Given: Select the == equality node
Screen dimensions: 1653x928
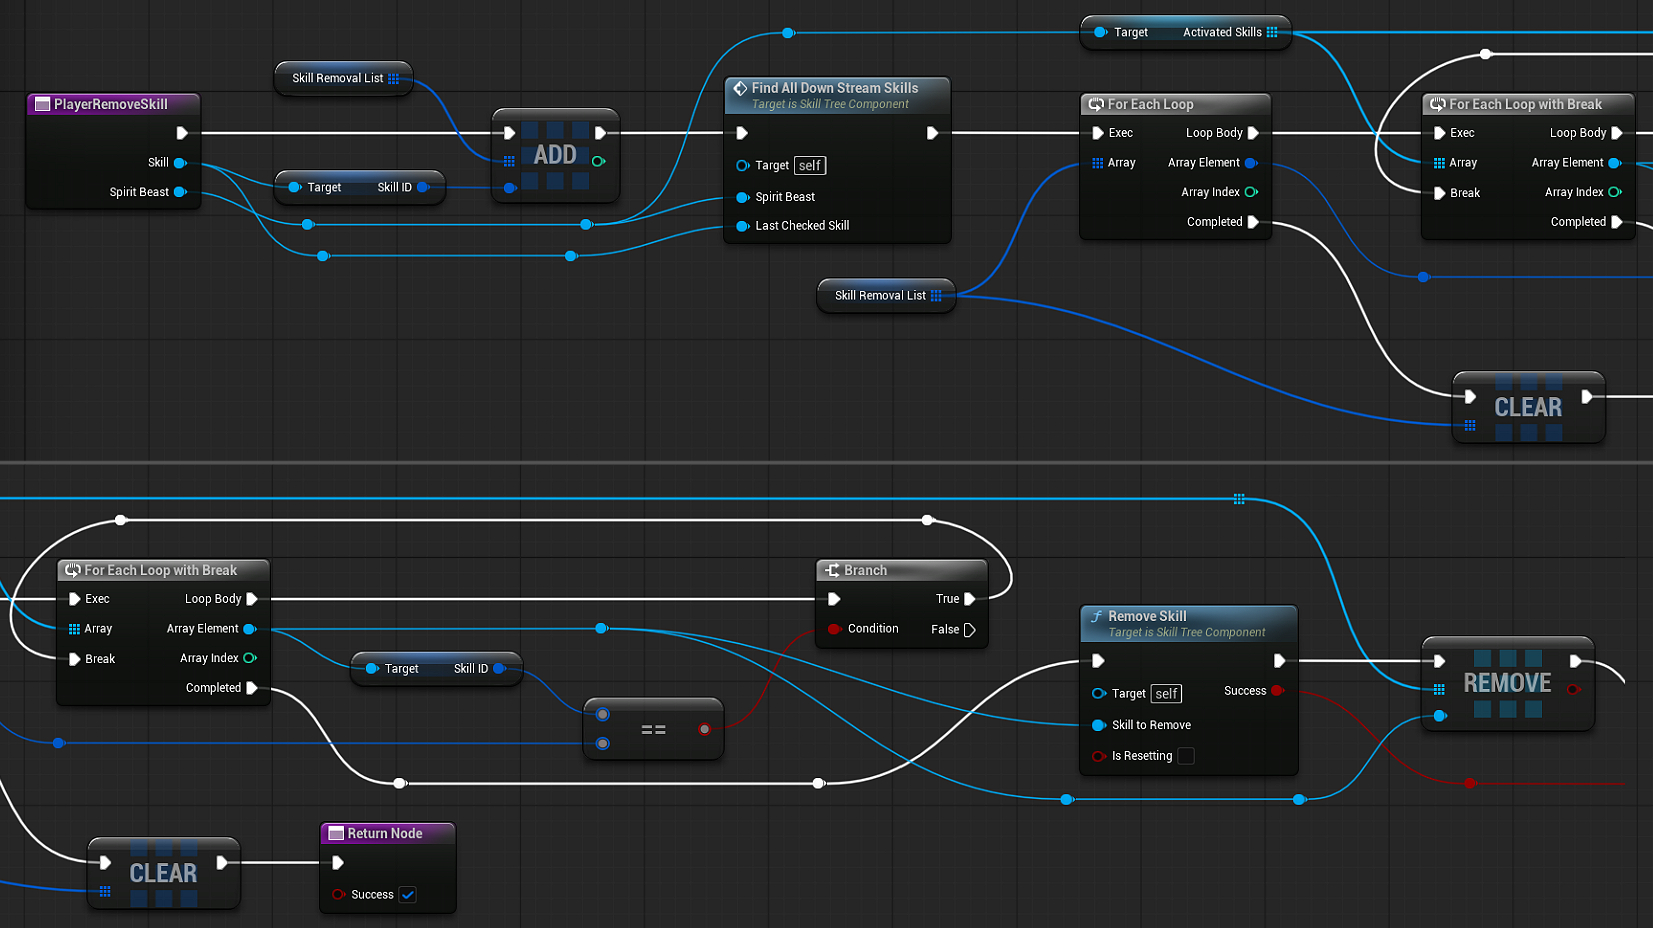Looking at the screenshot, I should coord(653,729).
